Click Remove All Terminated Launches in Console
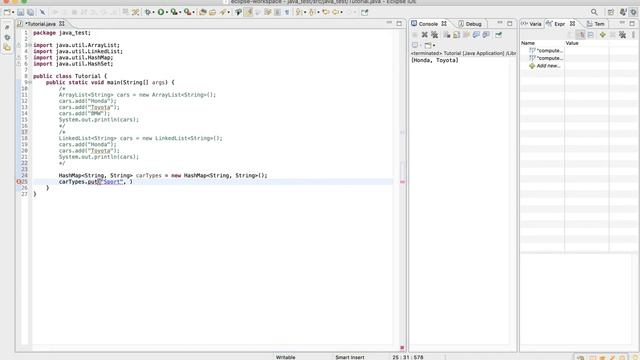Image resolution: width=640 pixels, height=360 pixels. point(435,35)
